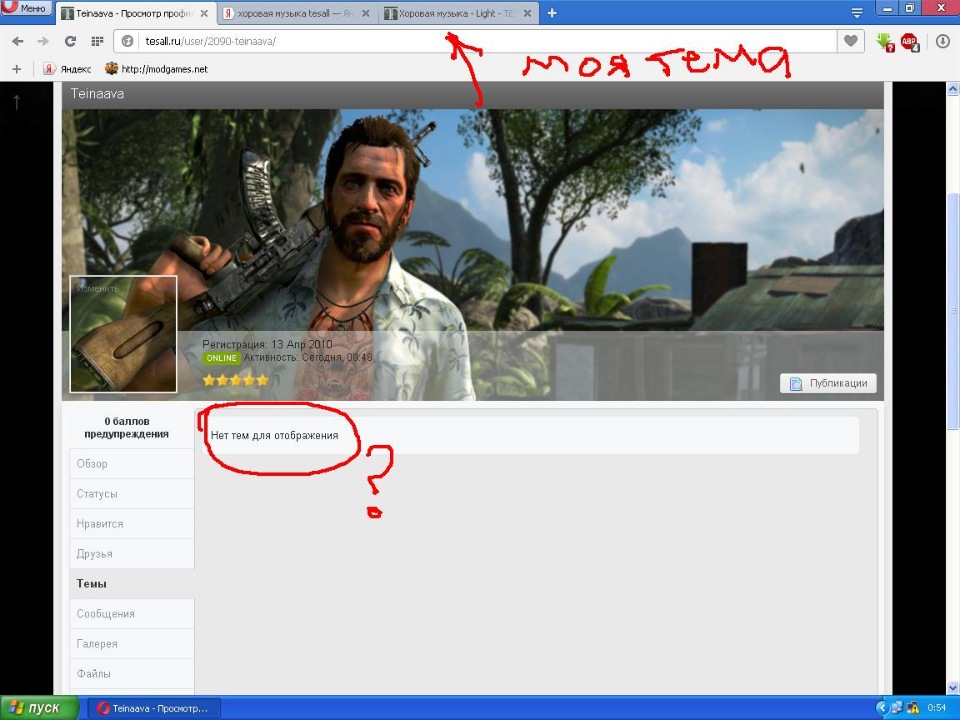Open the green download extension icon

click(x=885, y=42)
